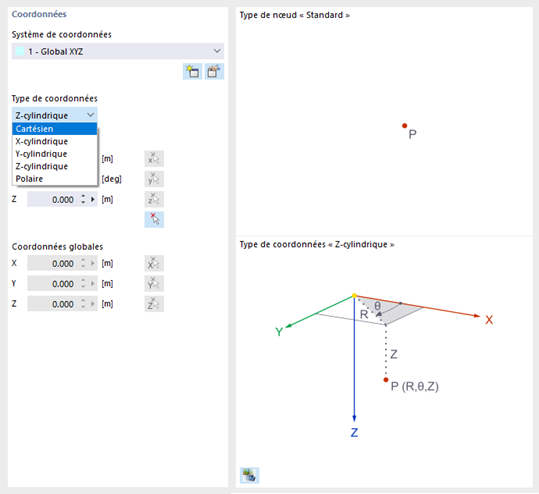The width and height of the screenshot is (539, 494).
Task: Click the pick Y coordinate icon beside [deg]
Action: (154, 179)
